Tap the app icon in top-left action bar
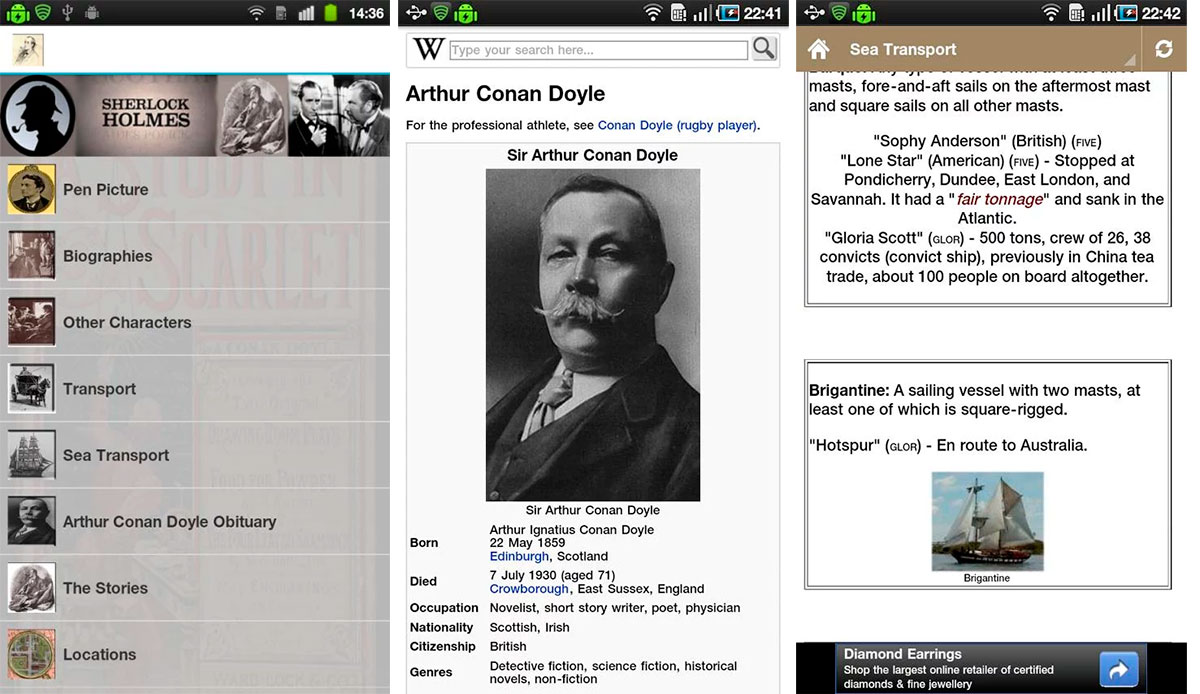This screenshot has width=1200, height=694. point(27,50)
